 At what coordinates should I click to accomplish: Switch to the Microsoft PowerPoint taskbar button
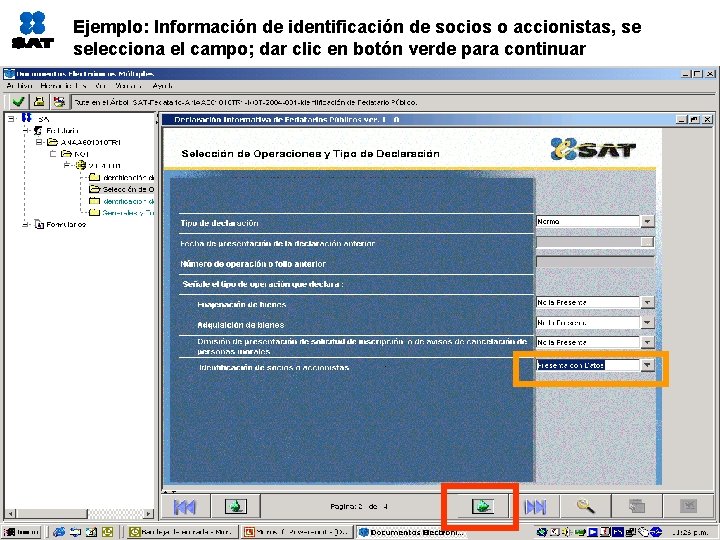pyautogui.click(x=298, y=532)
